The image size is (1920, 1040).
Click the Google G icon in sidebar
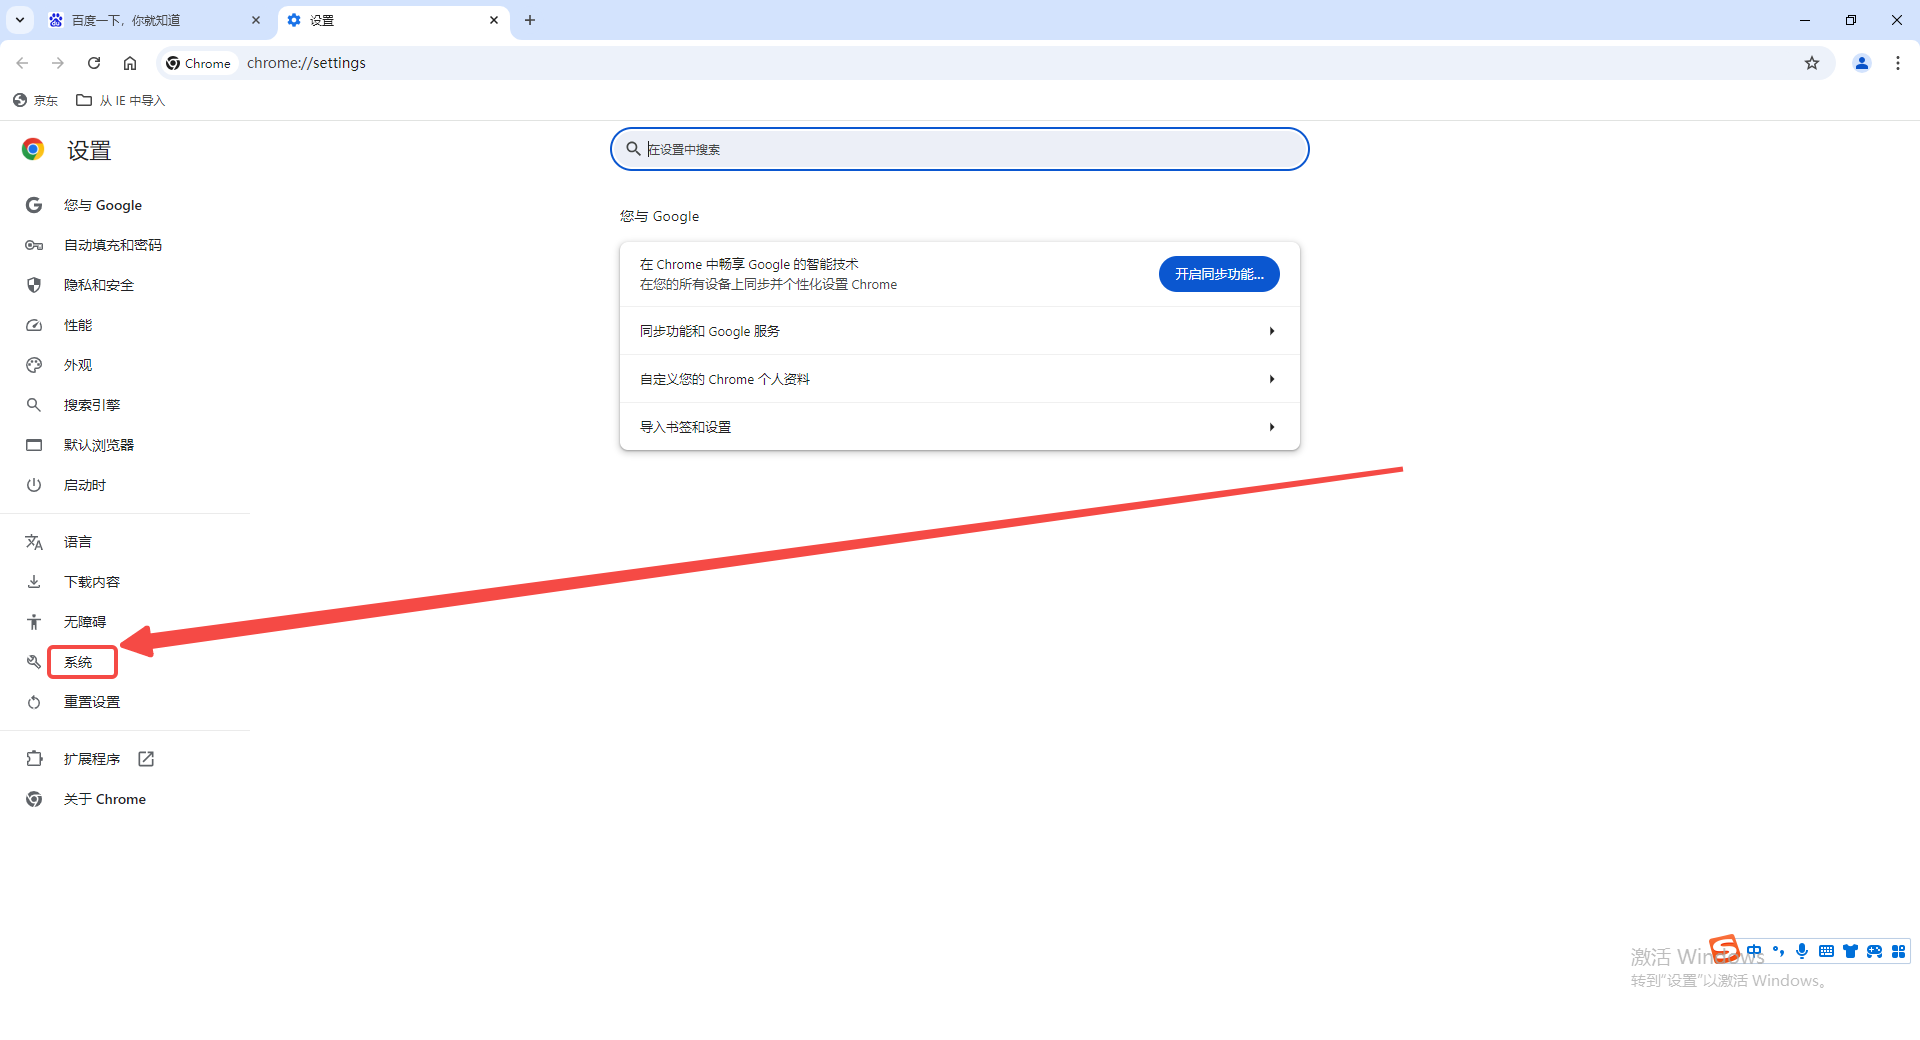[x=34, y=205]
